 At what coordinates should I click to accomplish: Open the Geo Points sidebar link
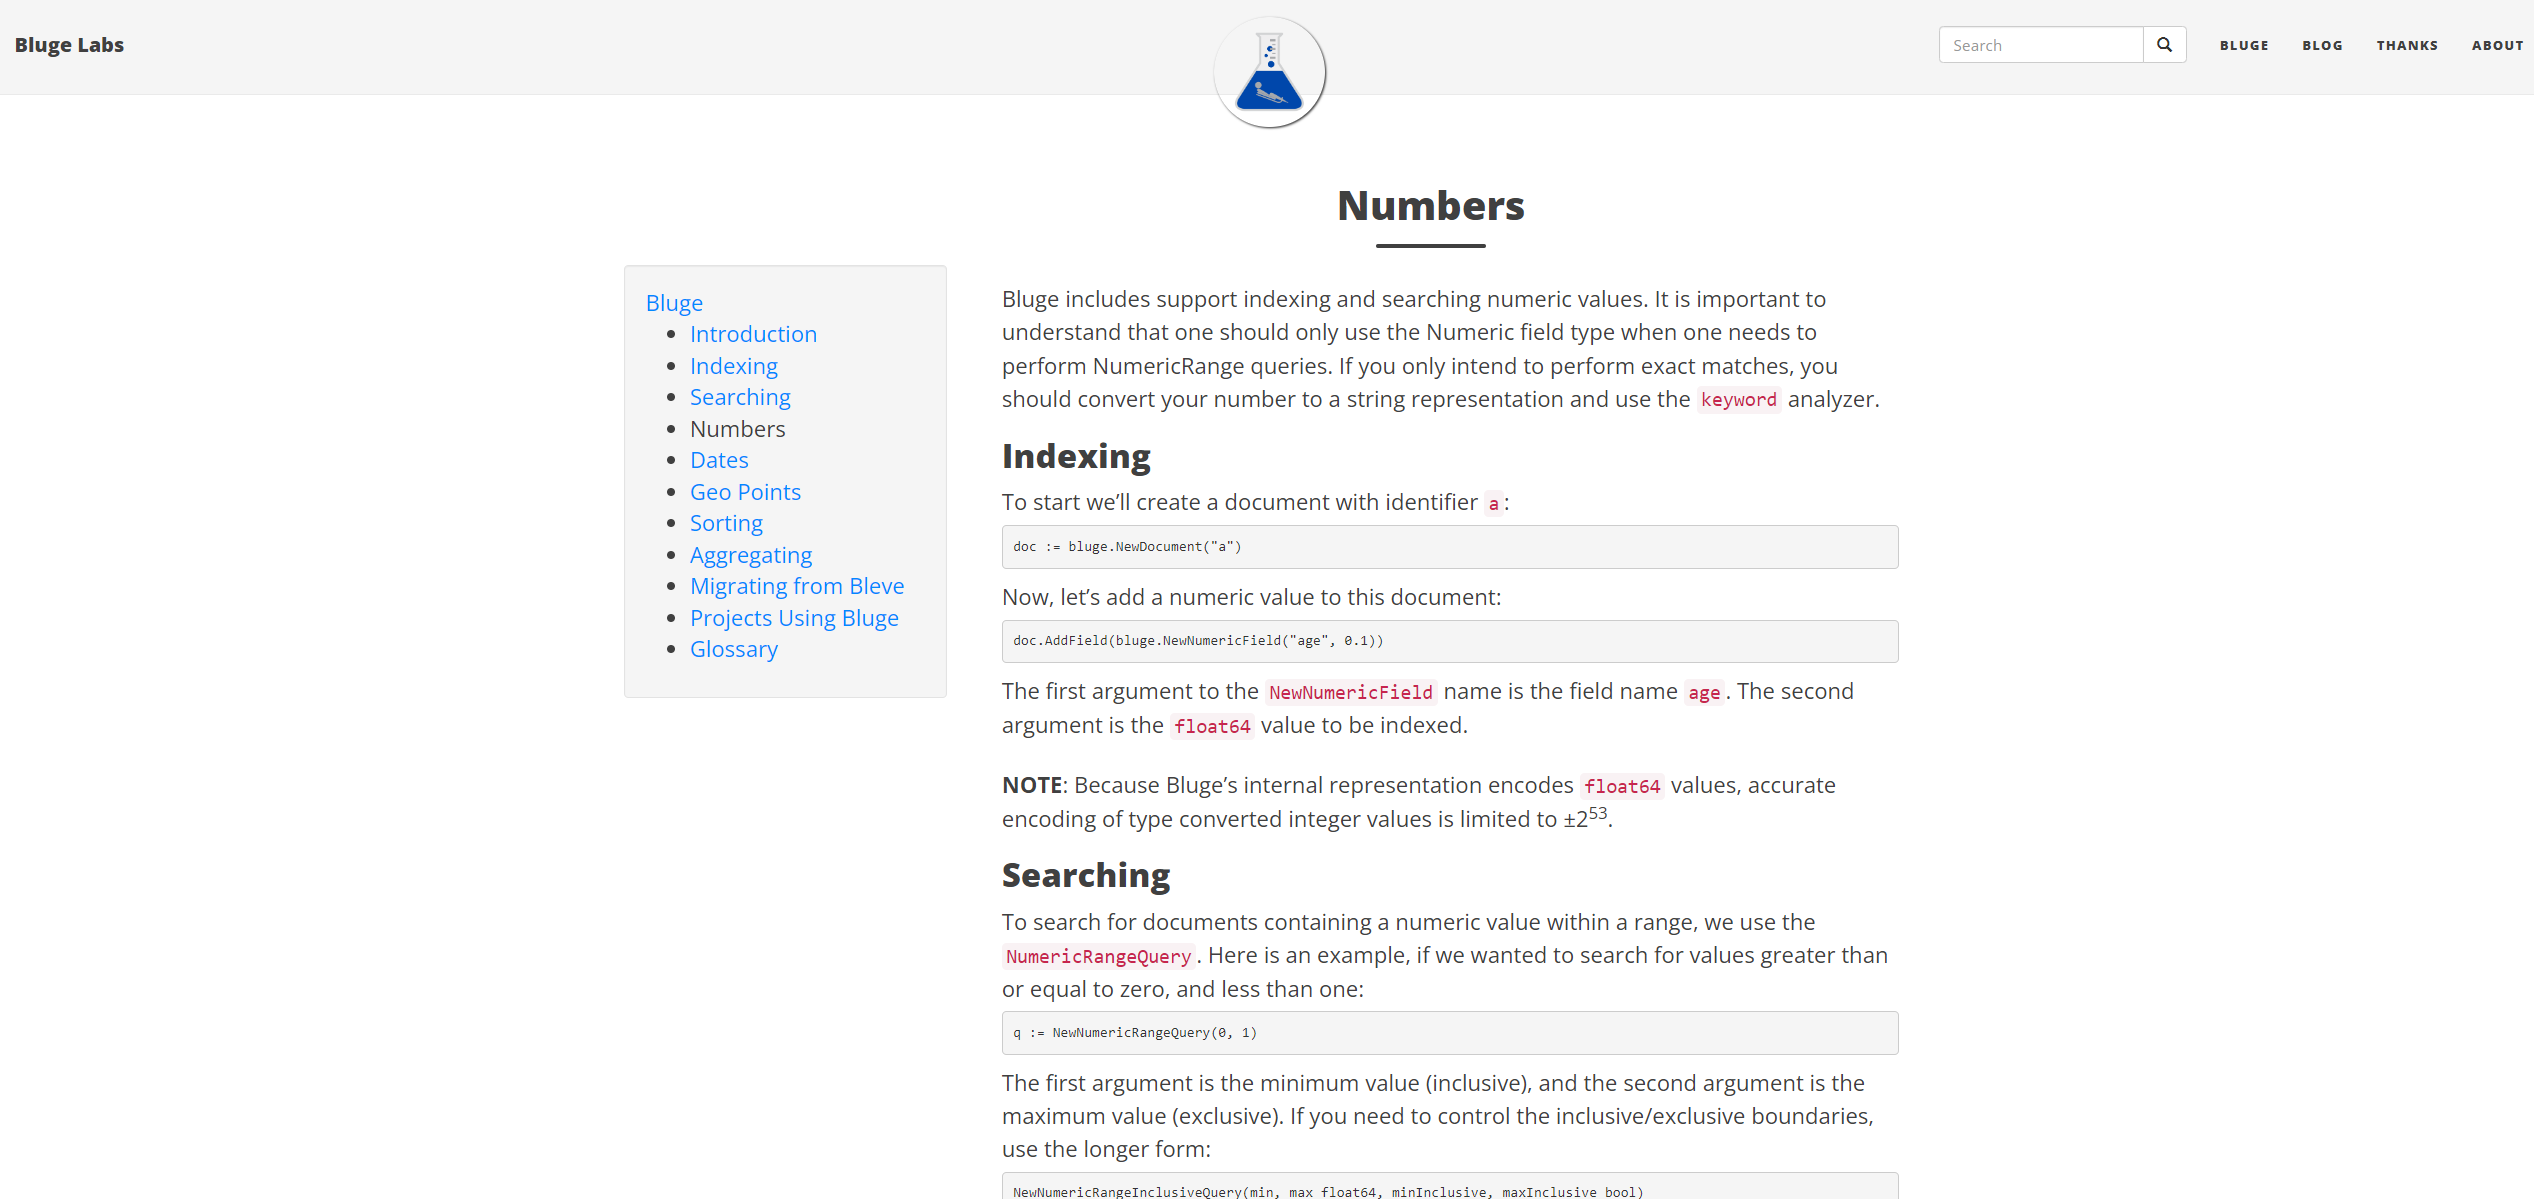pos(745,492)
